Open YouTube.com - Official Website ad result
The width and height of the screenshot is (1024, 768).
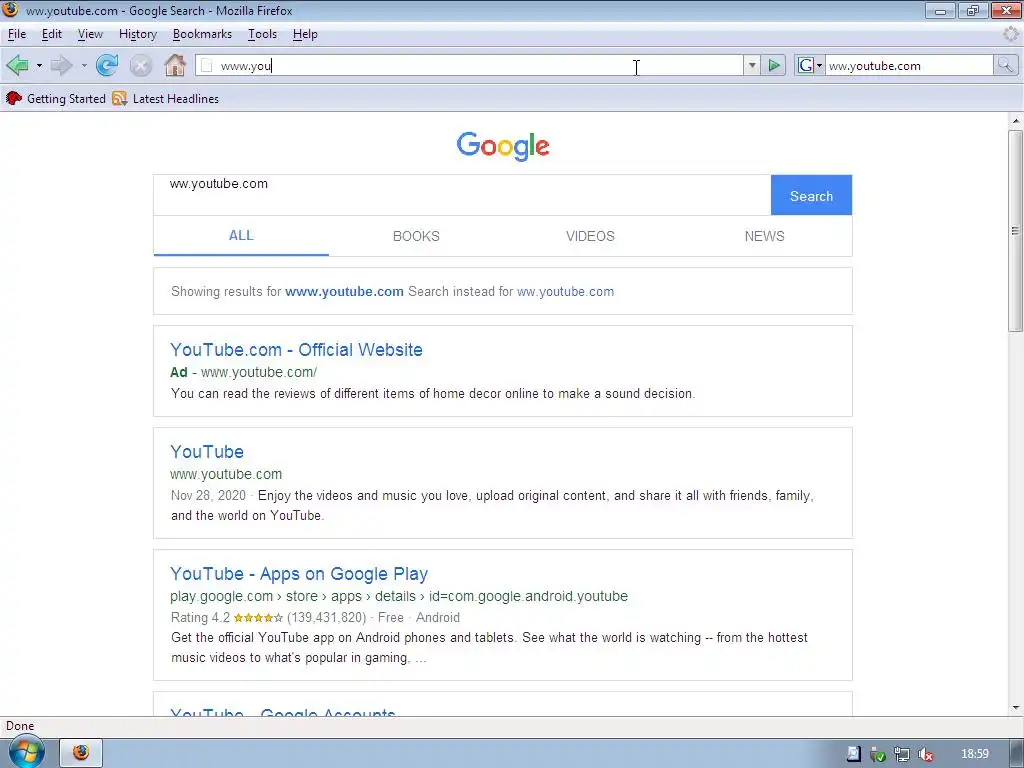pos(296,349)
